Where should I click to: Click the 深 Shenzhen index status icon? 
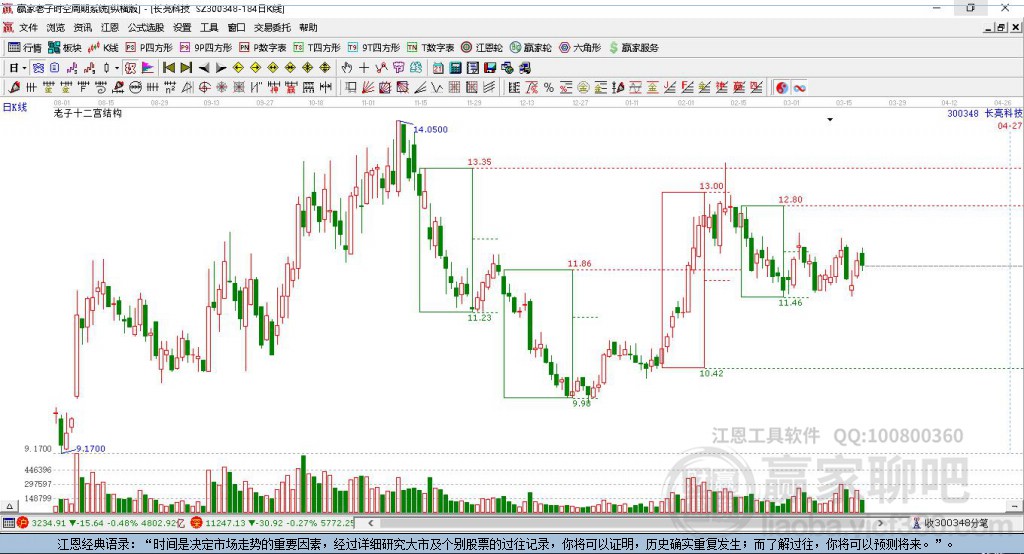tap(197, 523)
